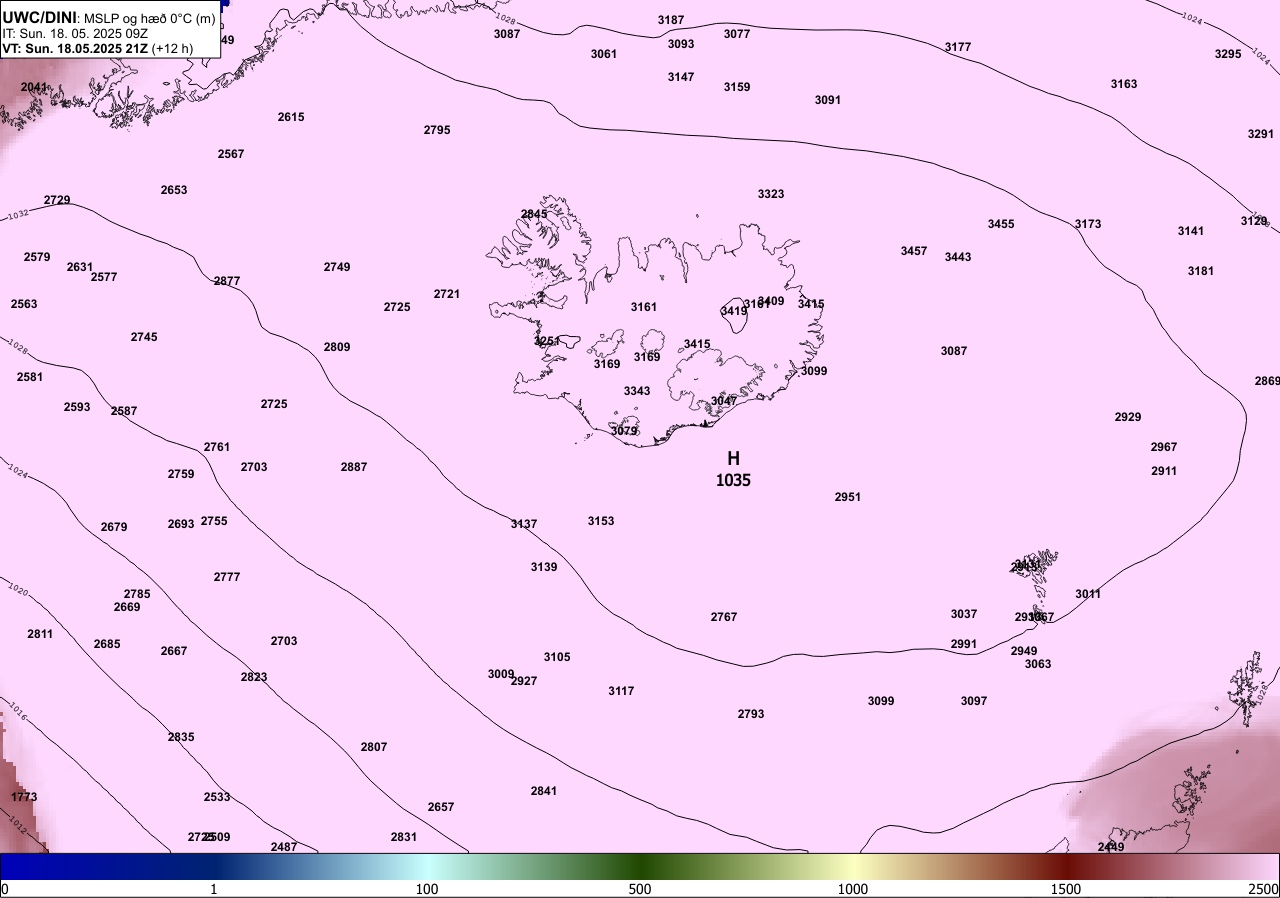Image resolution: width=1280 pixels, height=898 pixels.
Task: Click the 2887 height value
Action: point(354,467)
